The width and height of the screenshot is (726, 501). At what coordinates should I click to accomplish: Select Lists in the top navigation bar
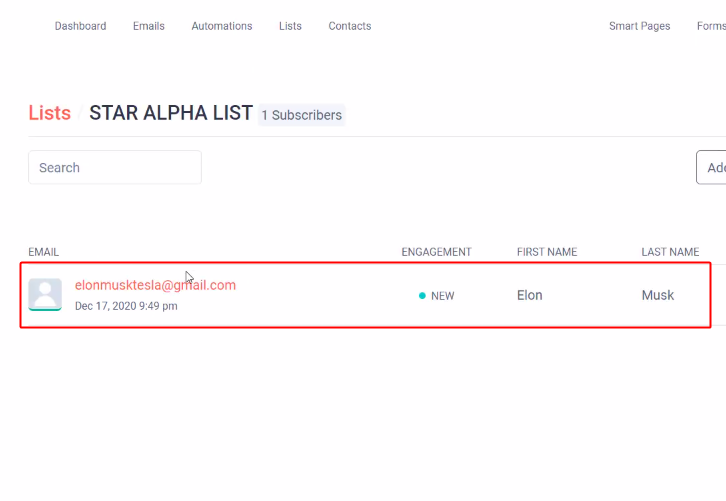290,26
